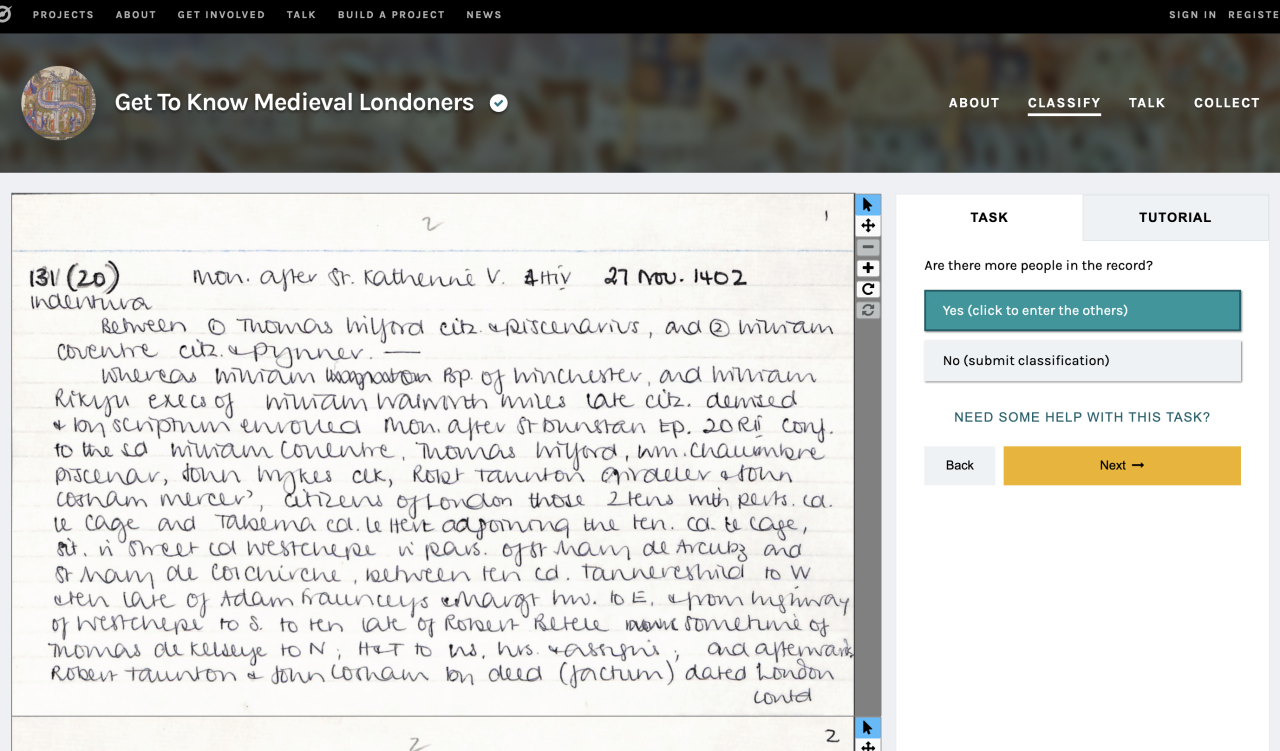Click the yellow Next button
This screenshot has width=1280, height=751.
coord(1122,465)
